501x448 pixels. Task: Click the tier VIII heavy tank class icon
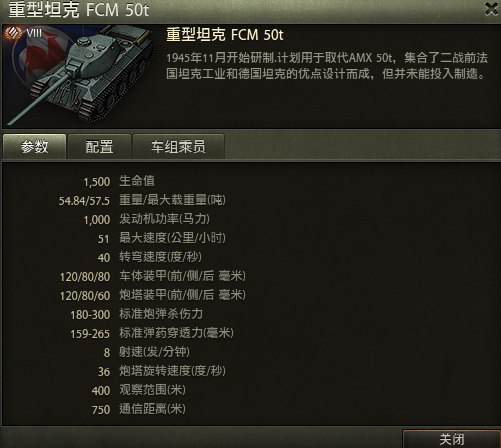point(13,33)
